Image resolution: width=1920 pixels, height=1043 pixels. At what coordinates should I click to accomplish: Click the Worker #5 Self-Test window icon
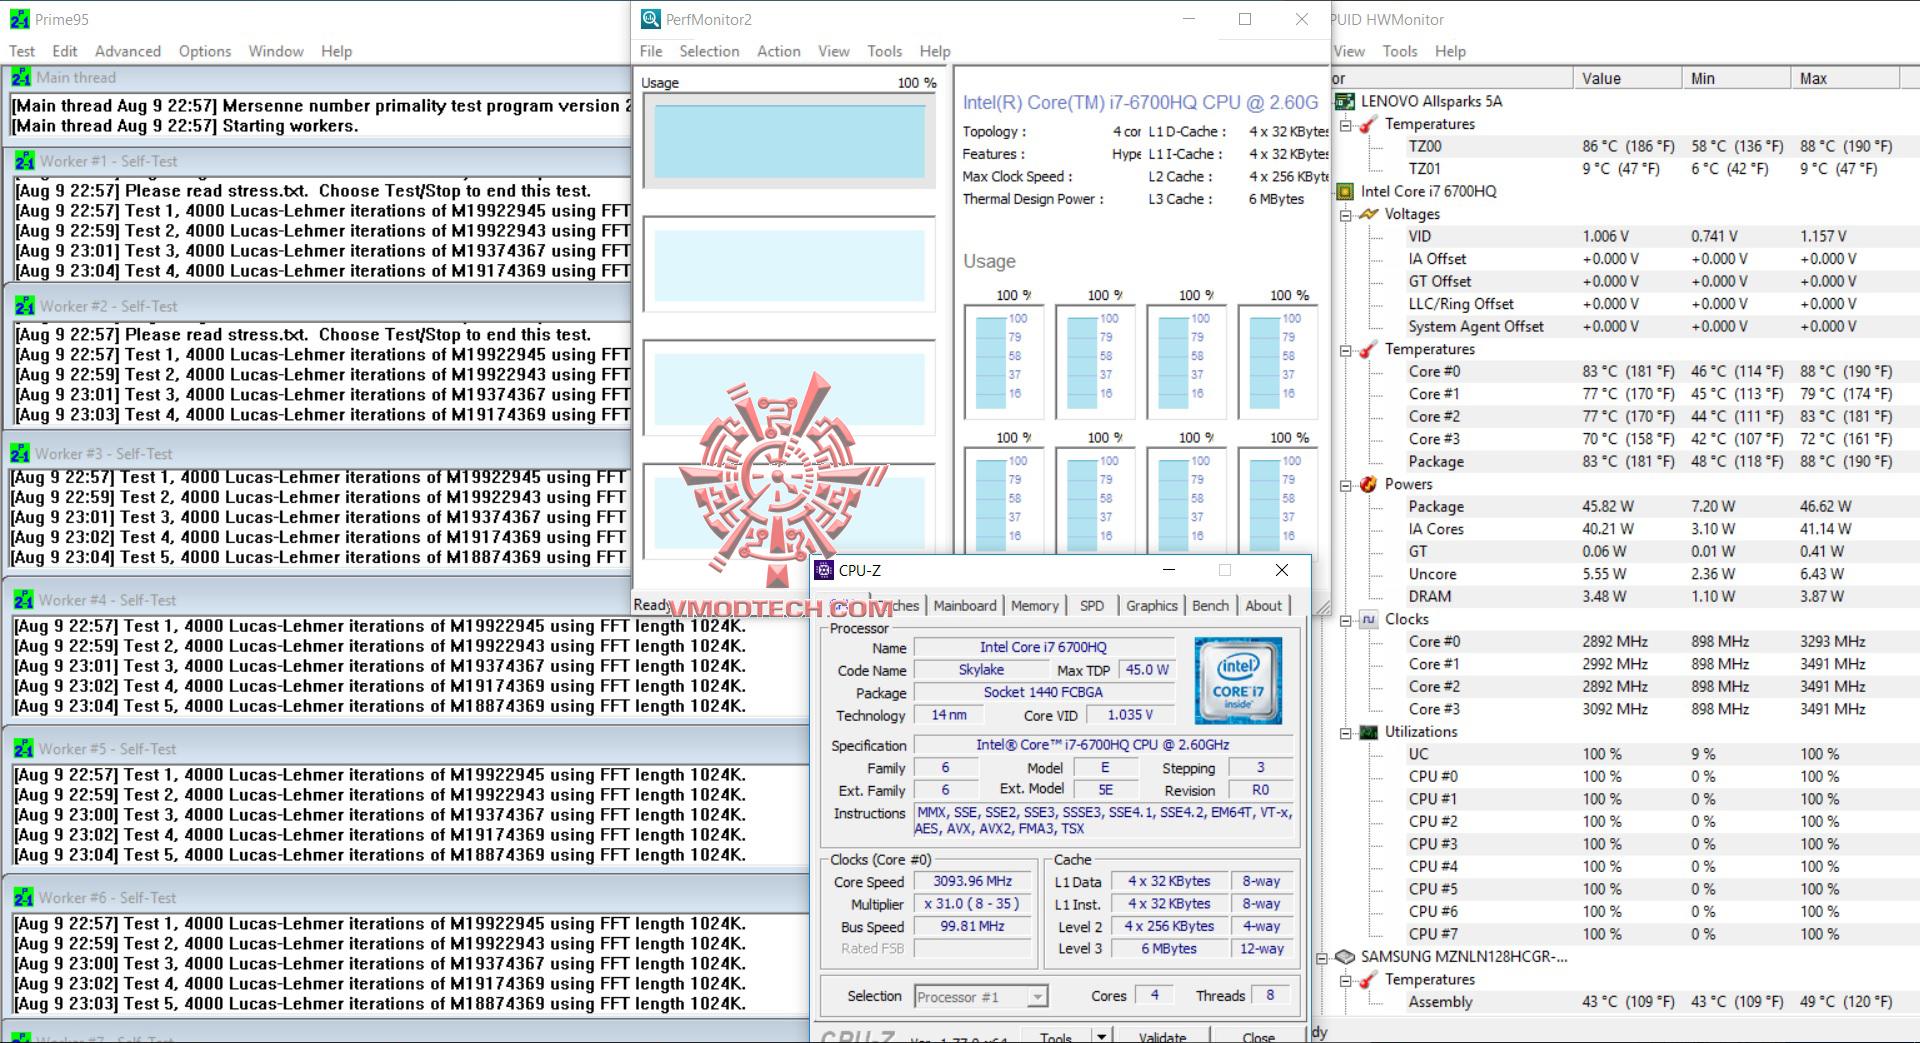[x=24, y=749]
